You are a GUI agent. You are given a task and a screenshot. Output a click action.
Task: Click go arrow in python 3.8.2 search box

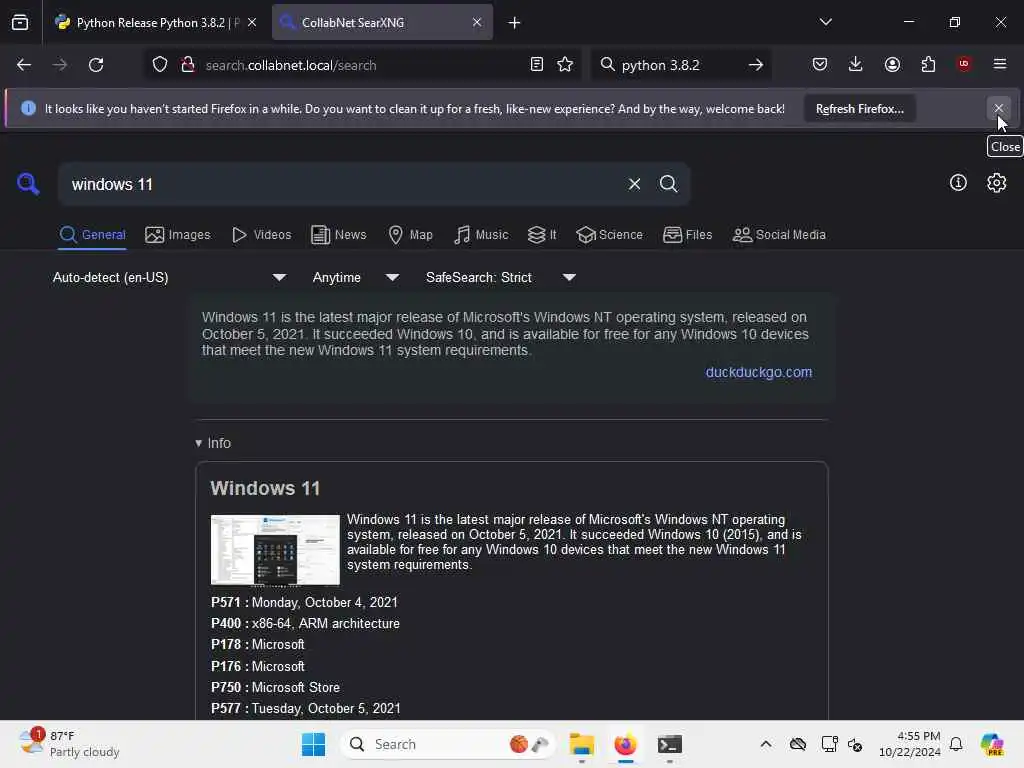[756, 65]
